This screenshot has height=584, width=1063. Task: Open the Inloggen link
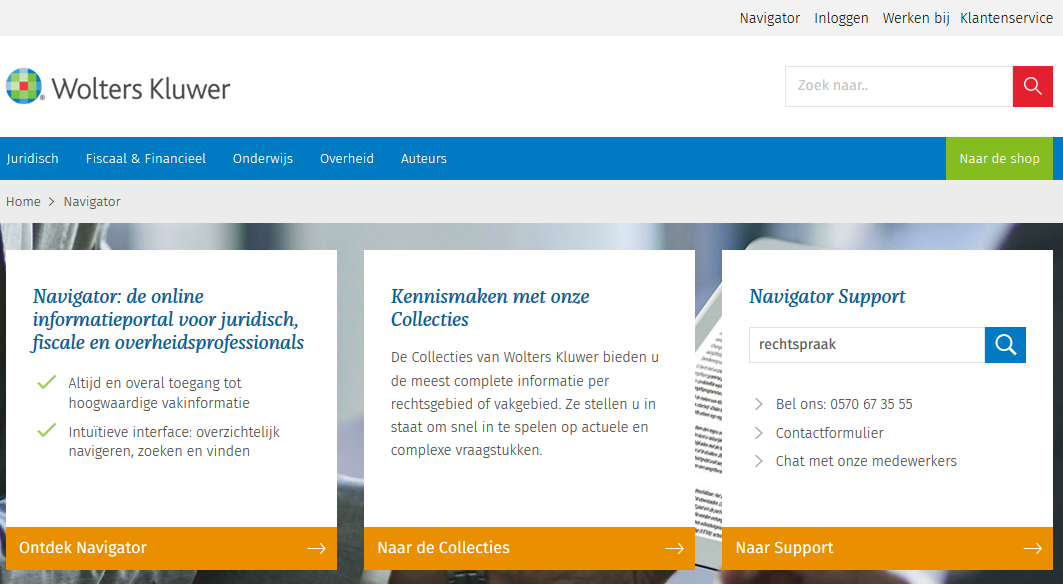841,18
